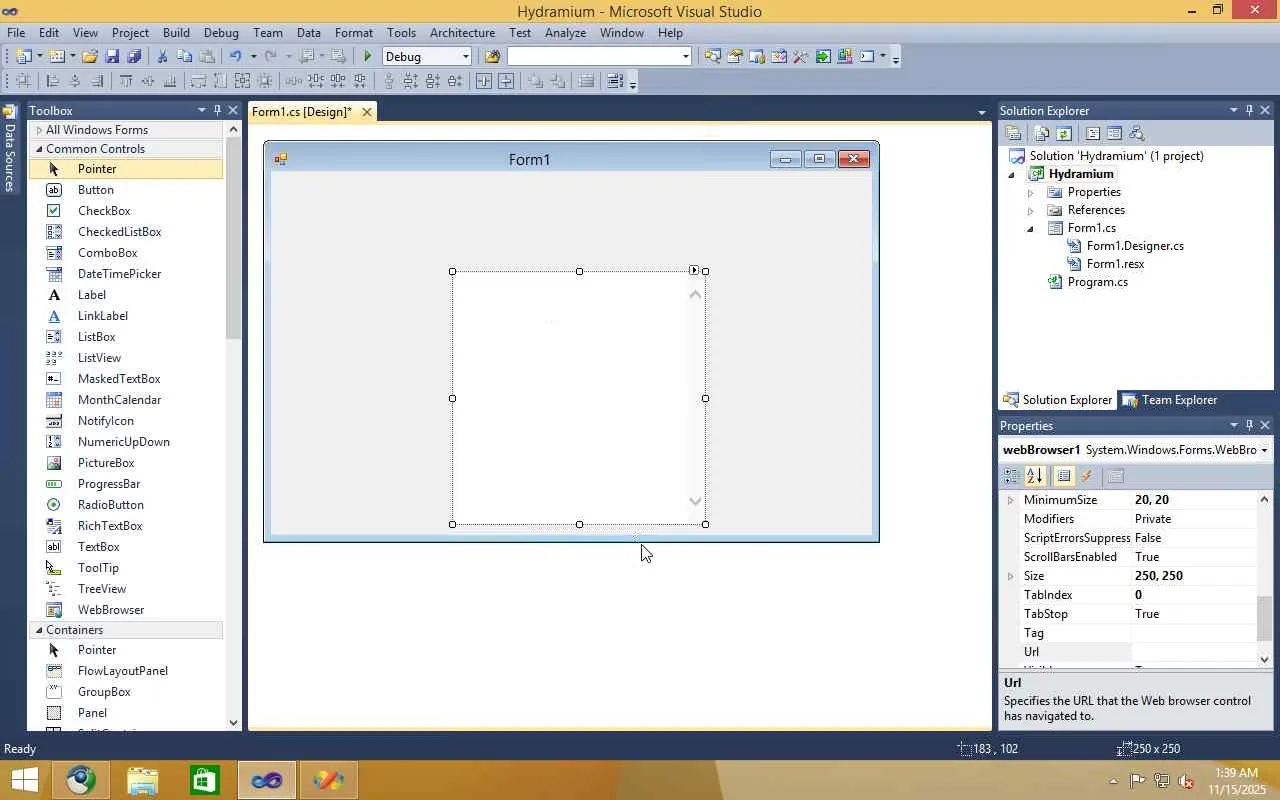Click the Start Page toolbar icon
This screenshot has width=1280, height=800.
823,56
